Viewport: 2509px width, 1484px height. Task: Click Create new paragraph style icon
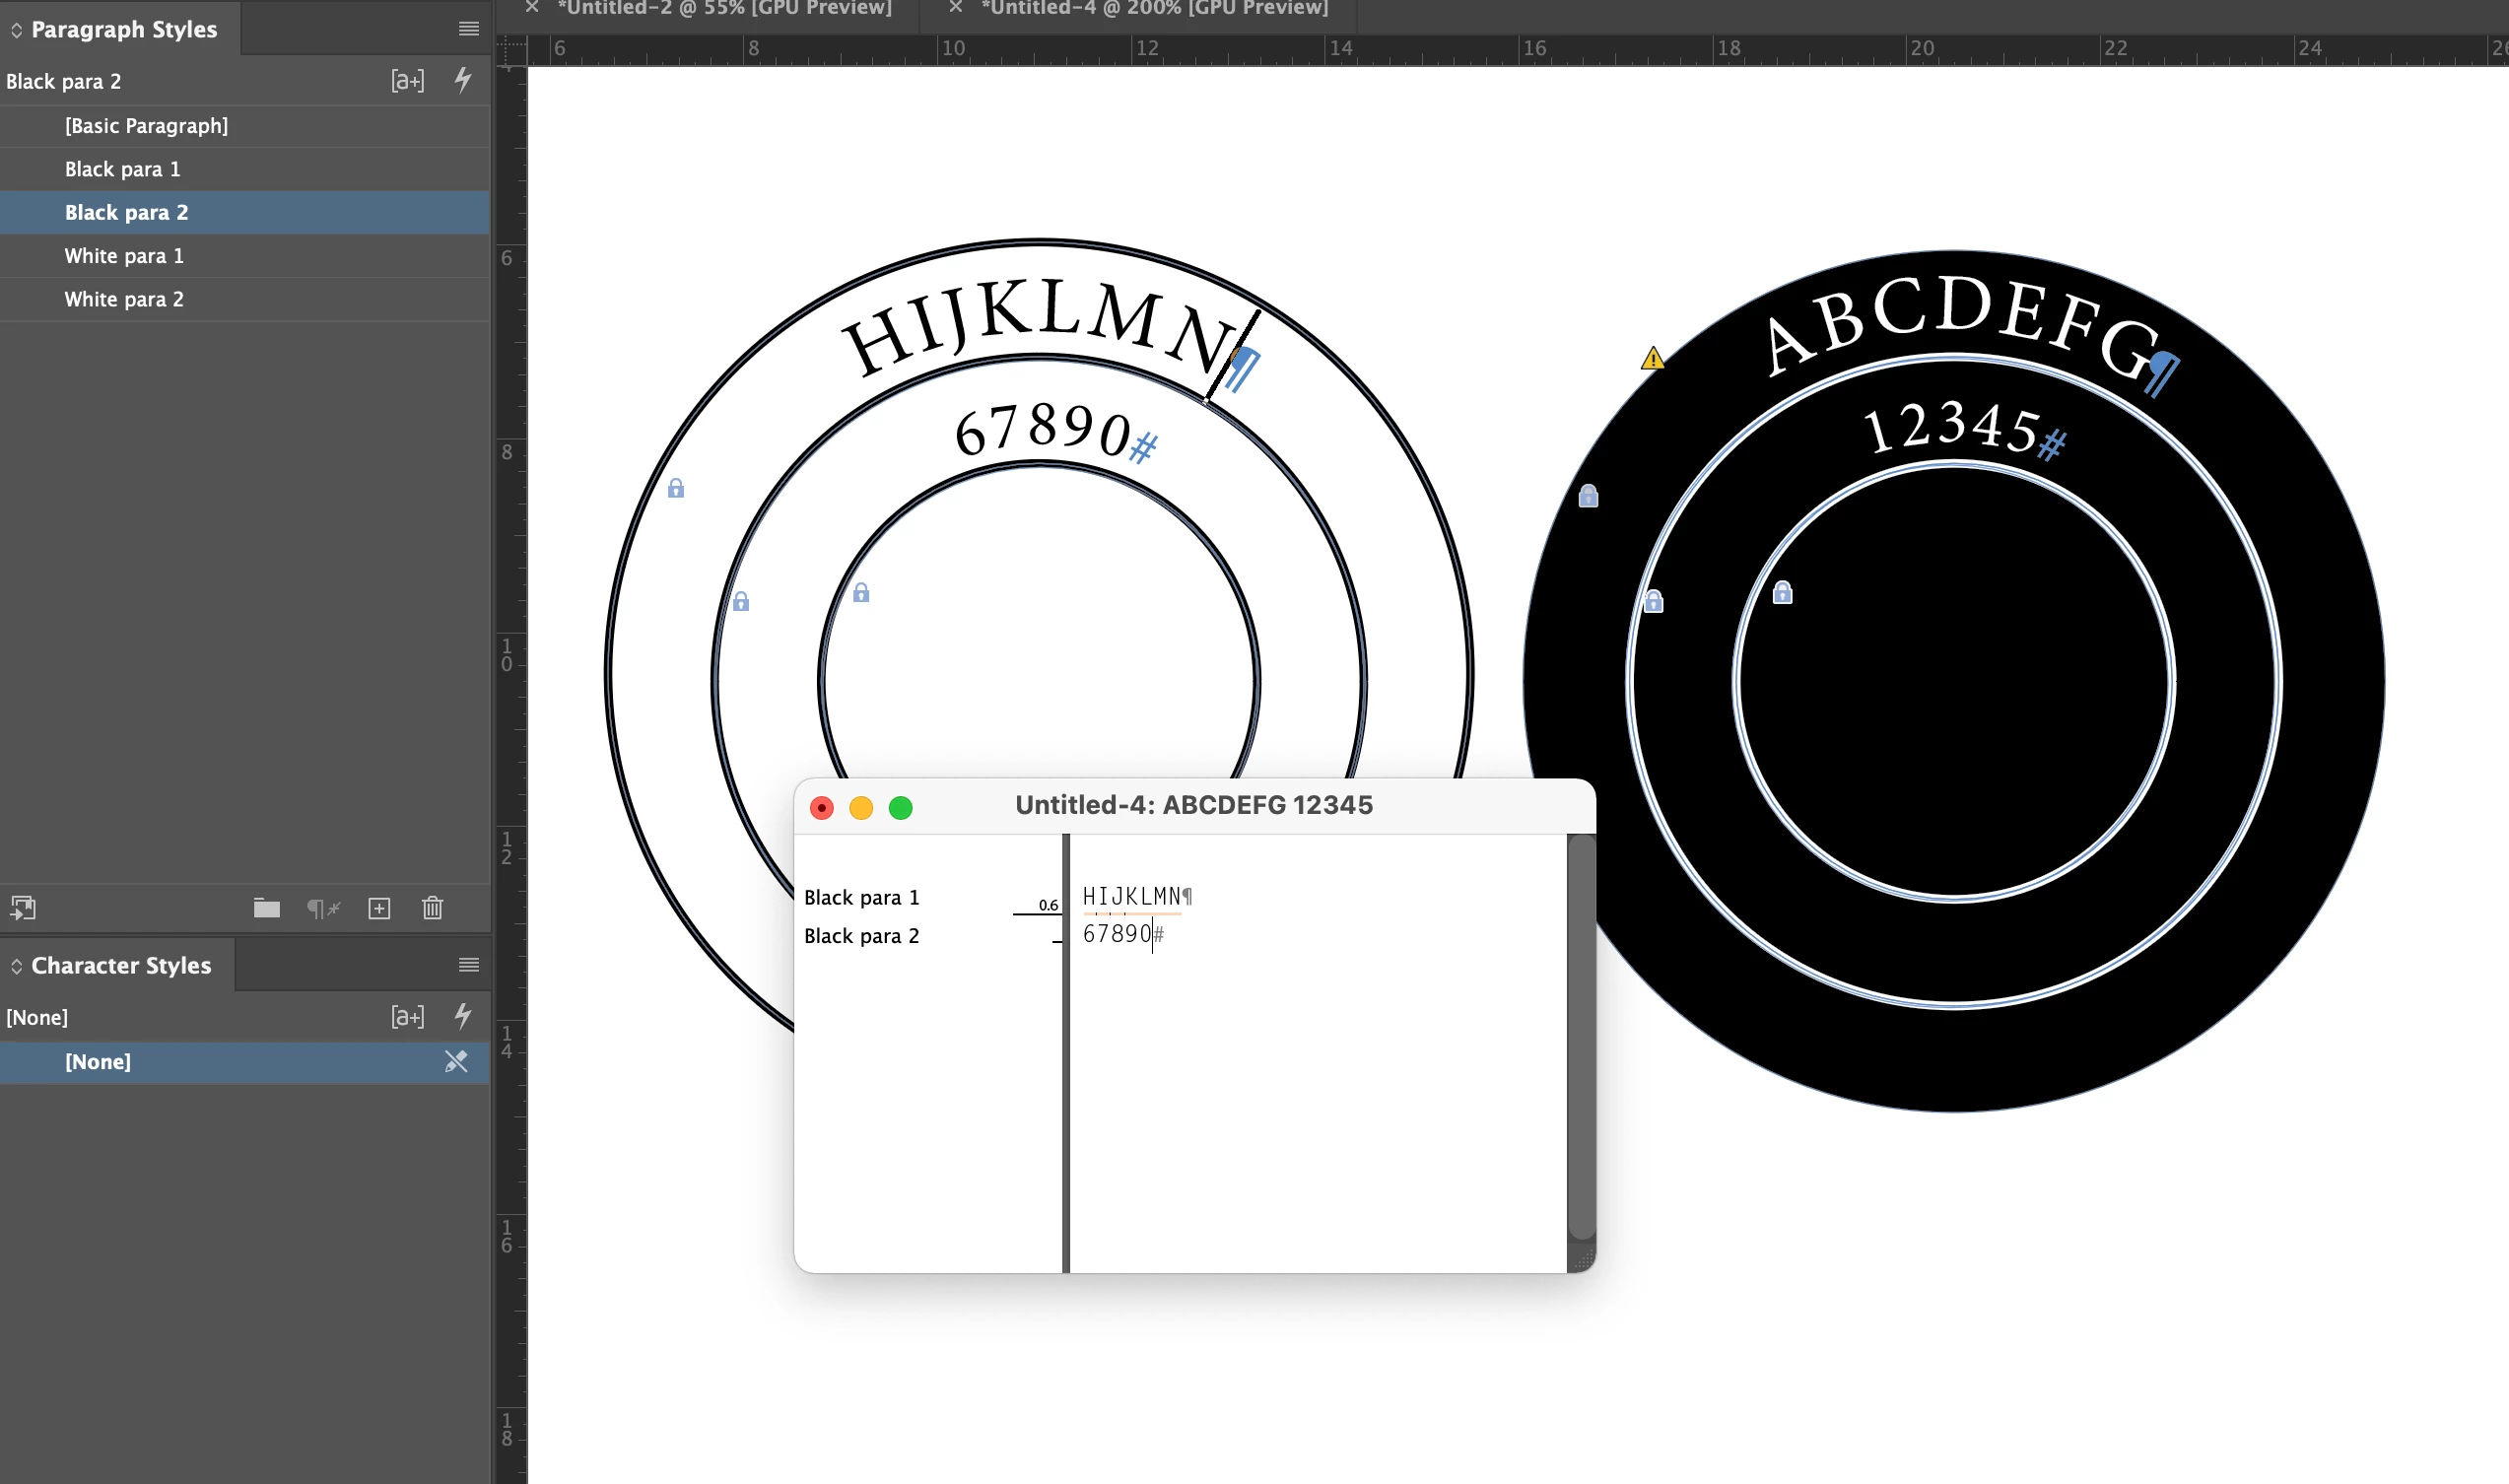click(x=379, y=908)
